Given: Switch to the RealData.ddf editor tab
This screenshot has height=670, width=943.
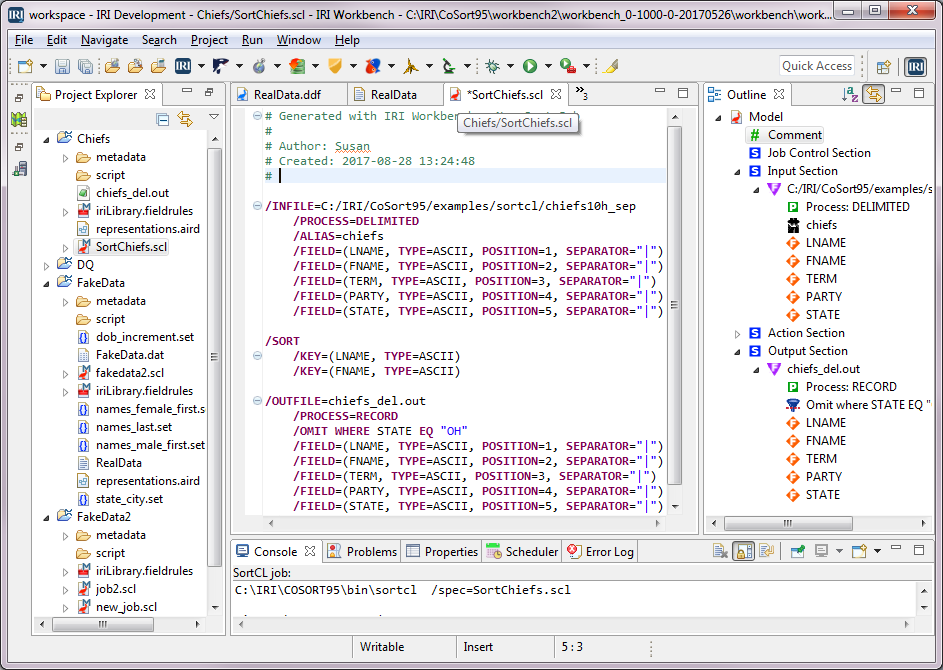Looking at the screenshot, I should pyautogui.click(x=287, y=95).
